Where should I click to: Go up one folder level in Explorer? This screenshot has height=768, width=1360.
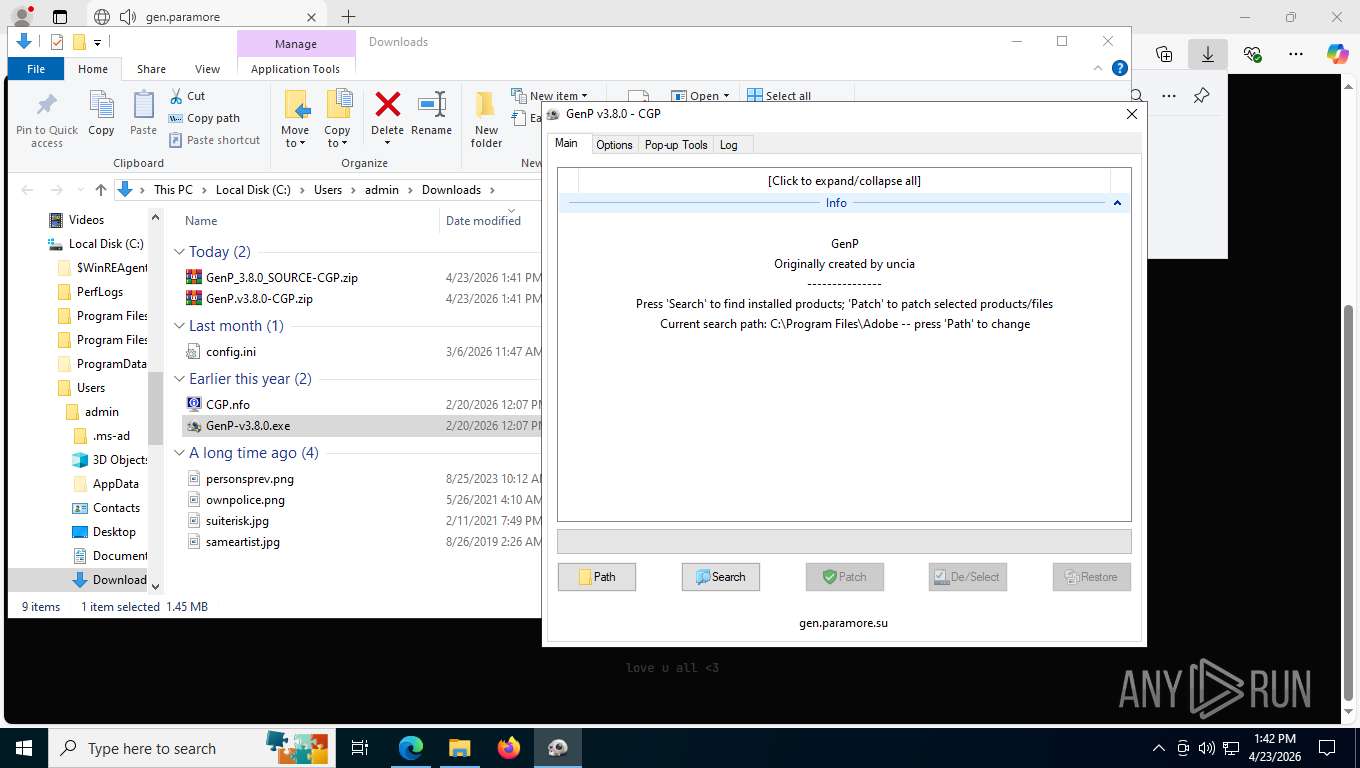[101, 190]
